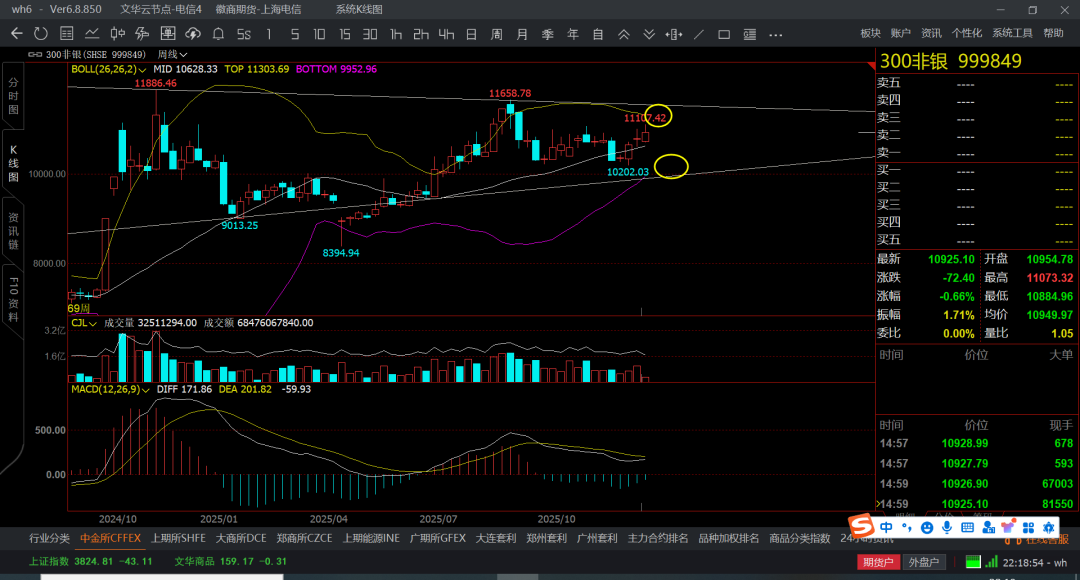The width and height of the screenshot is (1080, 580).
Task: Expand the MACD(12,26,9) indicator dropdown
Action: pos(112,388)
